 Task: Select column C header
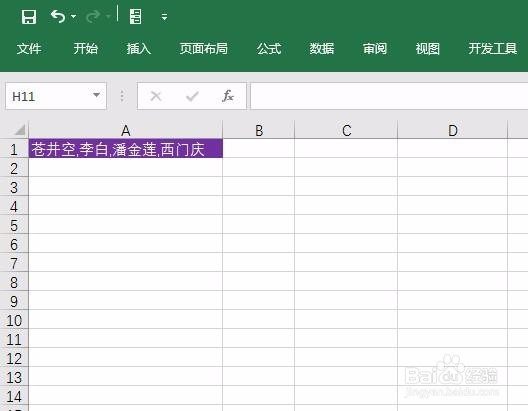[346, 130]
